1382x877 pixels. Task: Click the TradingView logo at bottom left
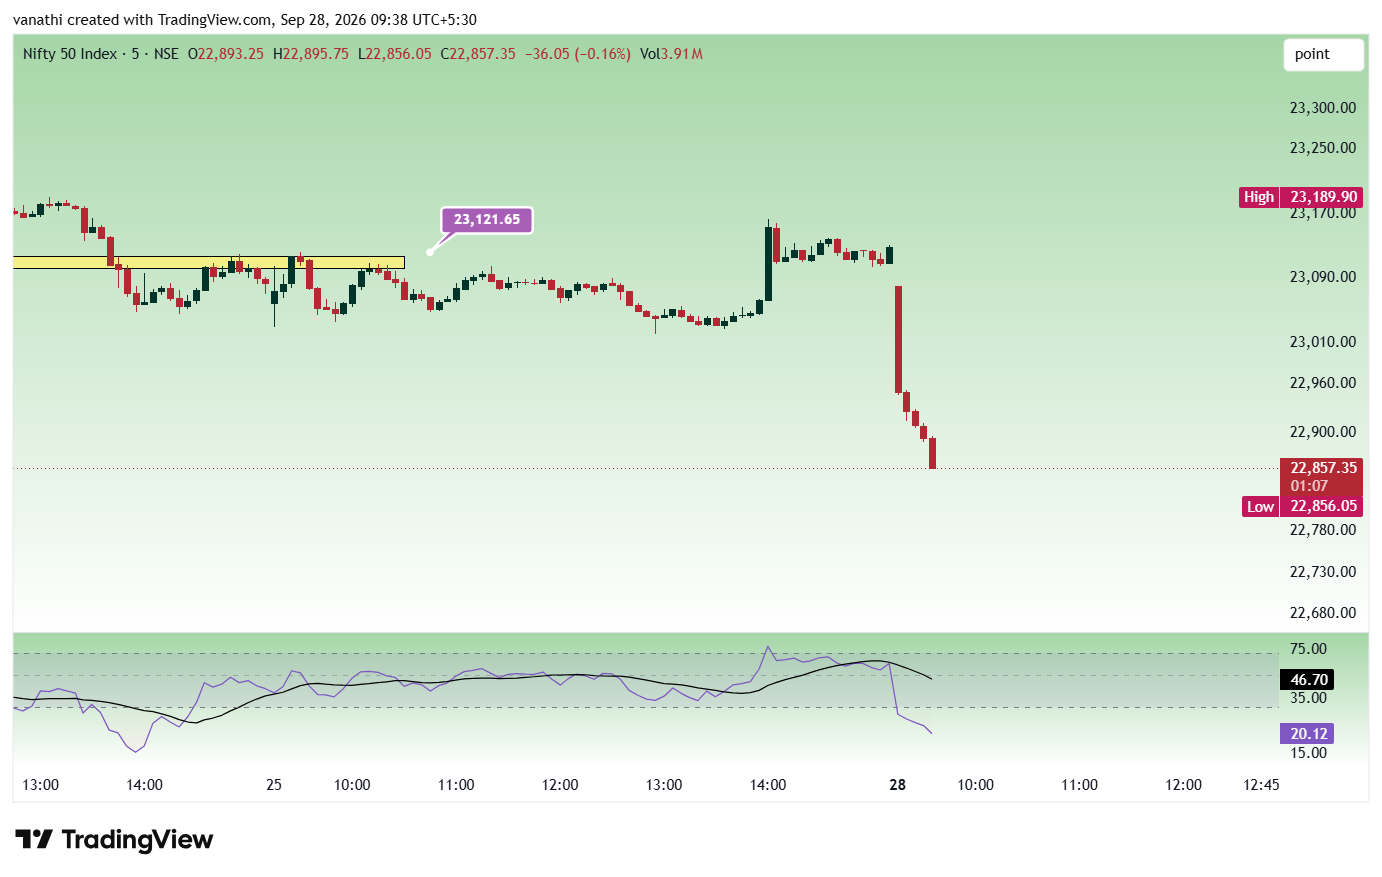coord(114,839)
